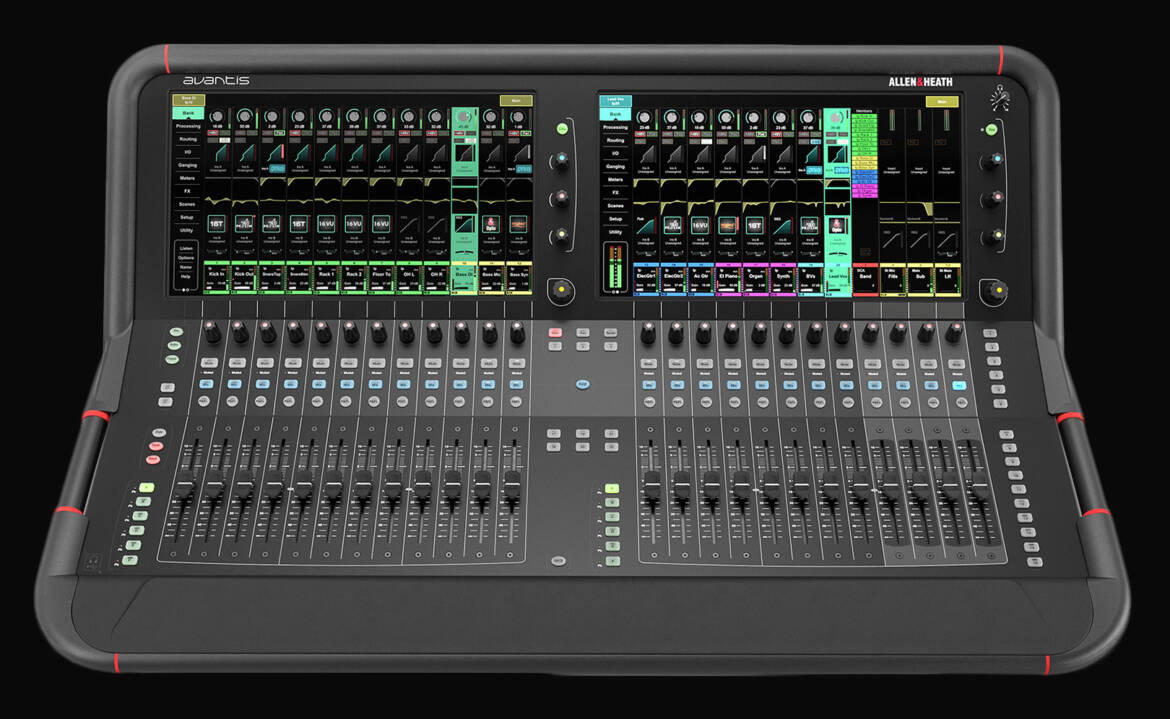Viewport: 1170px width, 719px height.
Task: Tap Help on the left screen
Action: click(x=186, y=277)
